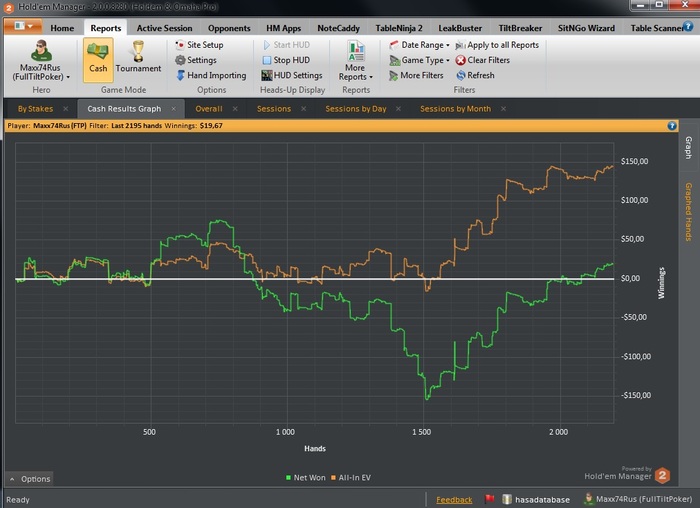The image size is (700, 508).
Task: Click the Feedback link
Action: tap(454, 500)
